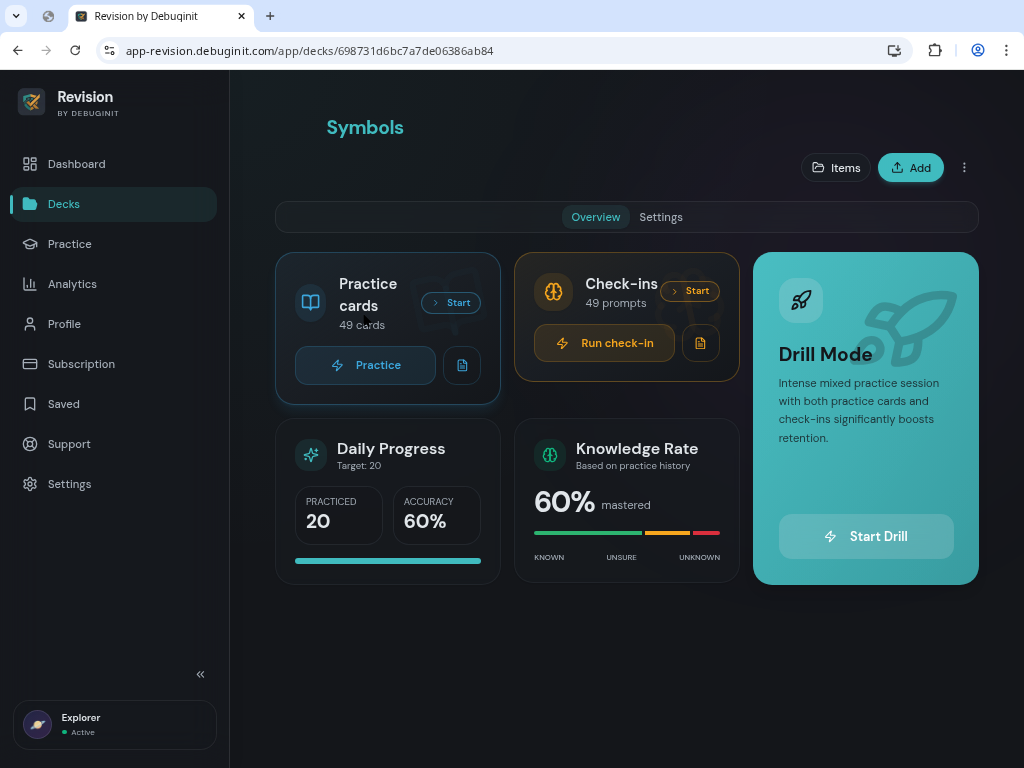This screenshot has height=768, width=1024.
Task: Open the Practice cards document icon button
Action: tap(462, 366)
